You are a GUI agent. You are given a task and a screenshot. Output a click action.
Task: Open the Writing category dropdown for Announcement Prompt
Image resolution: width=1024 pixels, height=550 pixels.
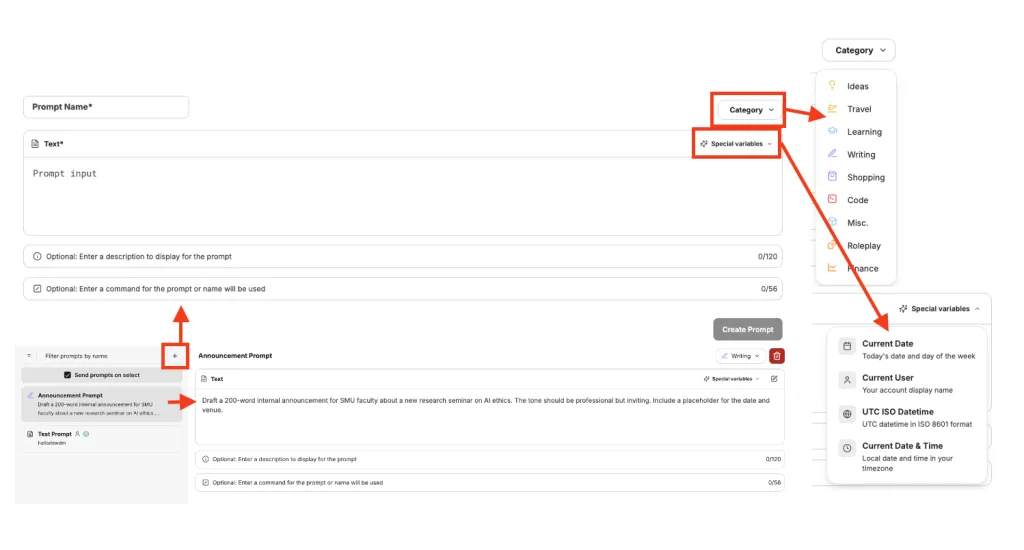pos(741,356)
